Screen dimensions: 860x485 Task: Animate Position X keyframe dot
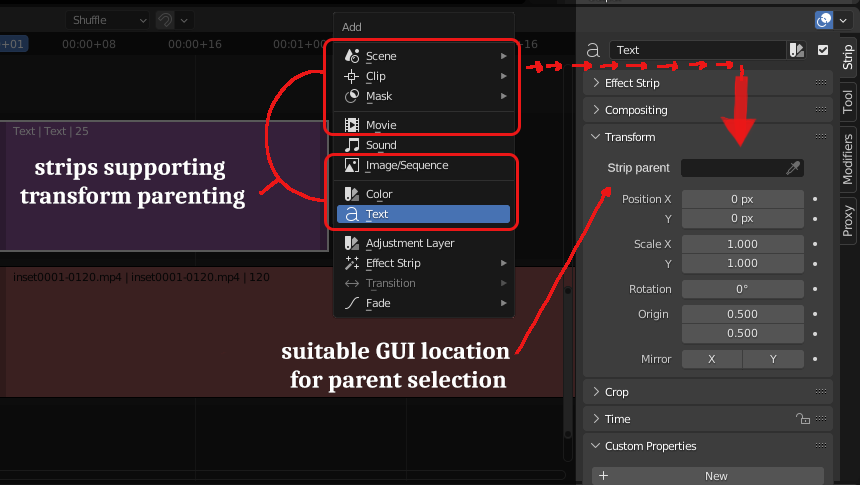[815, 199]
